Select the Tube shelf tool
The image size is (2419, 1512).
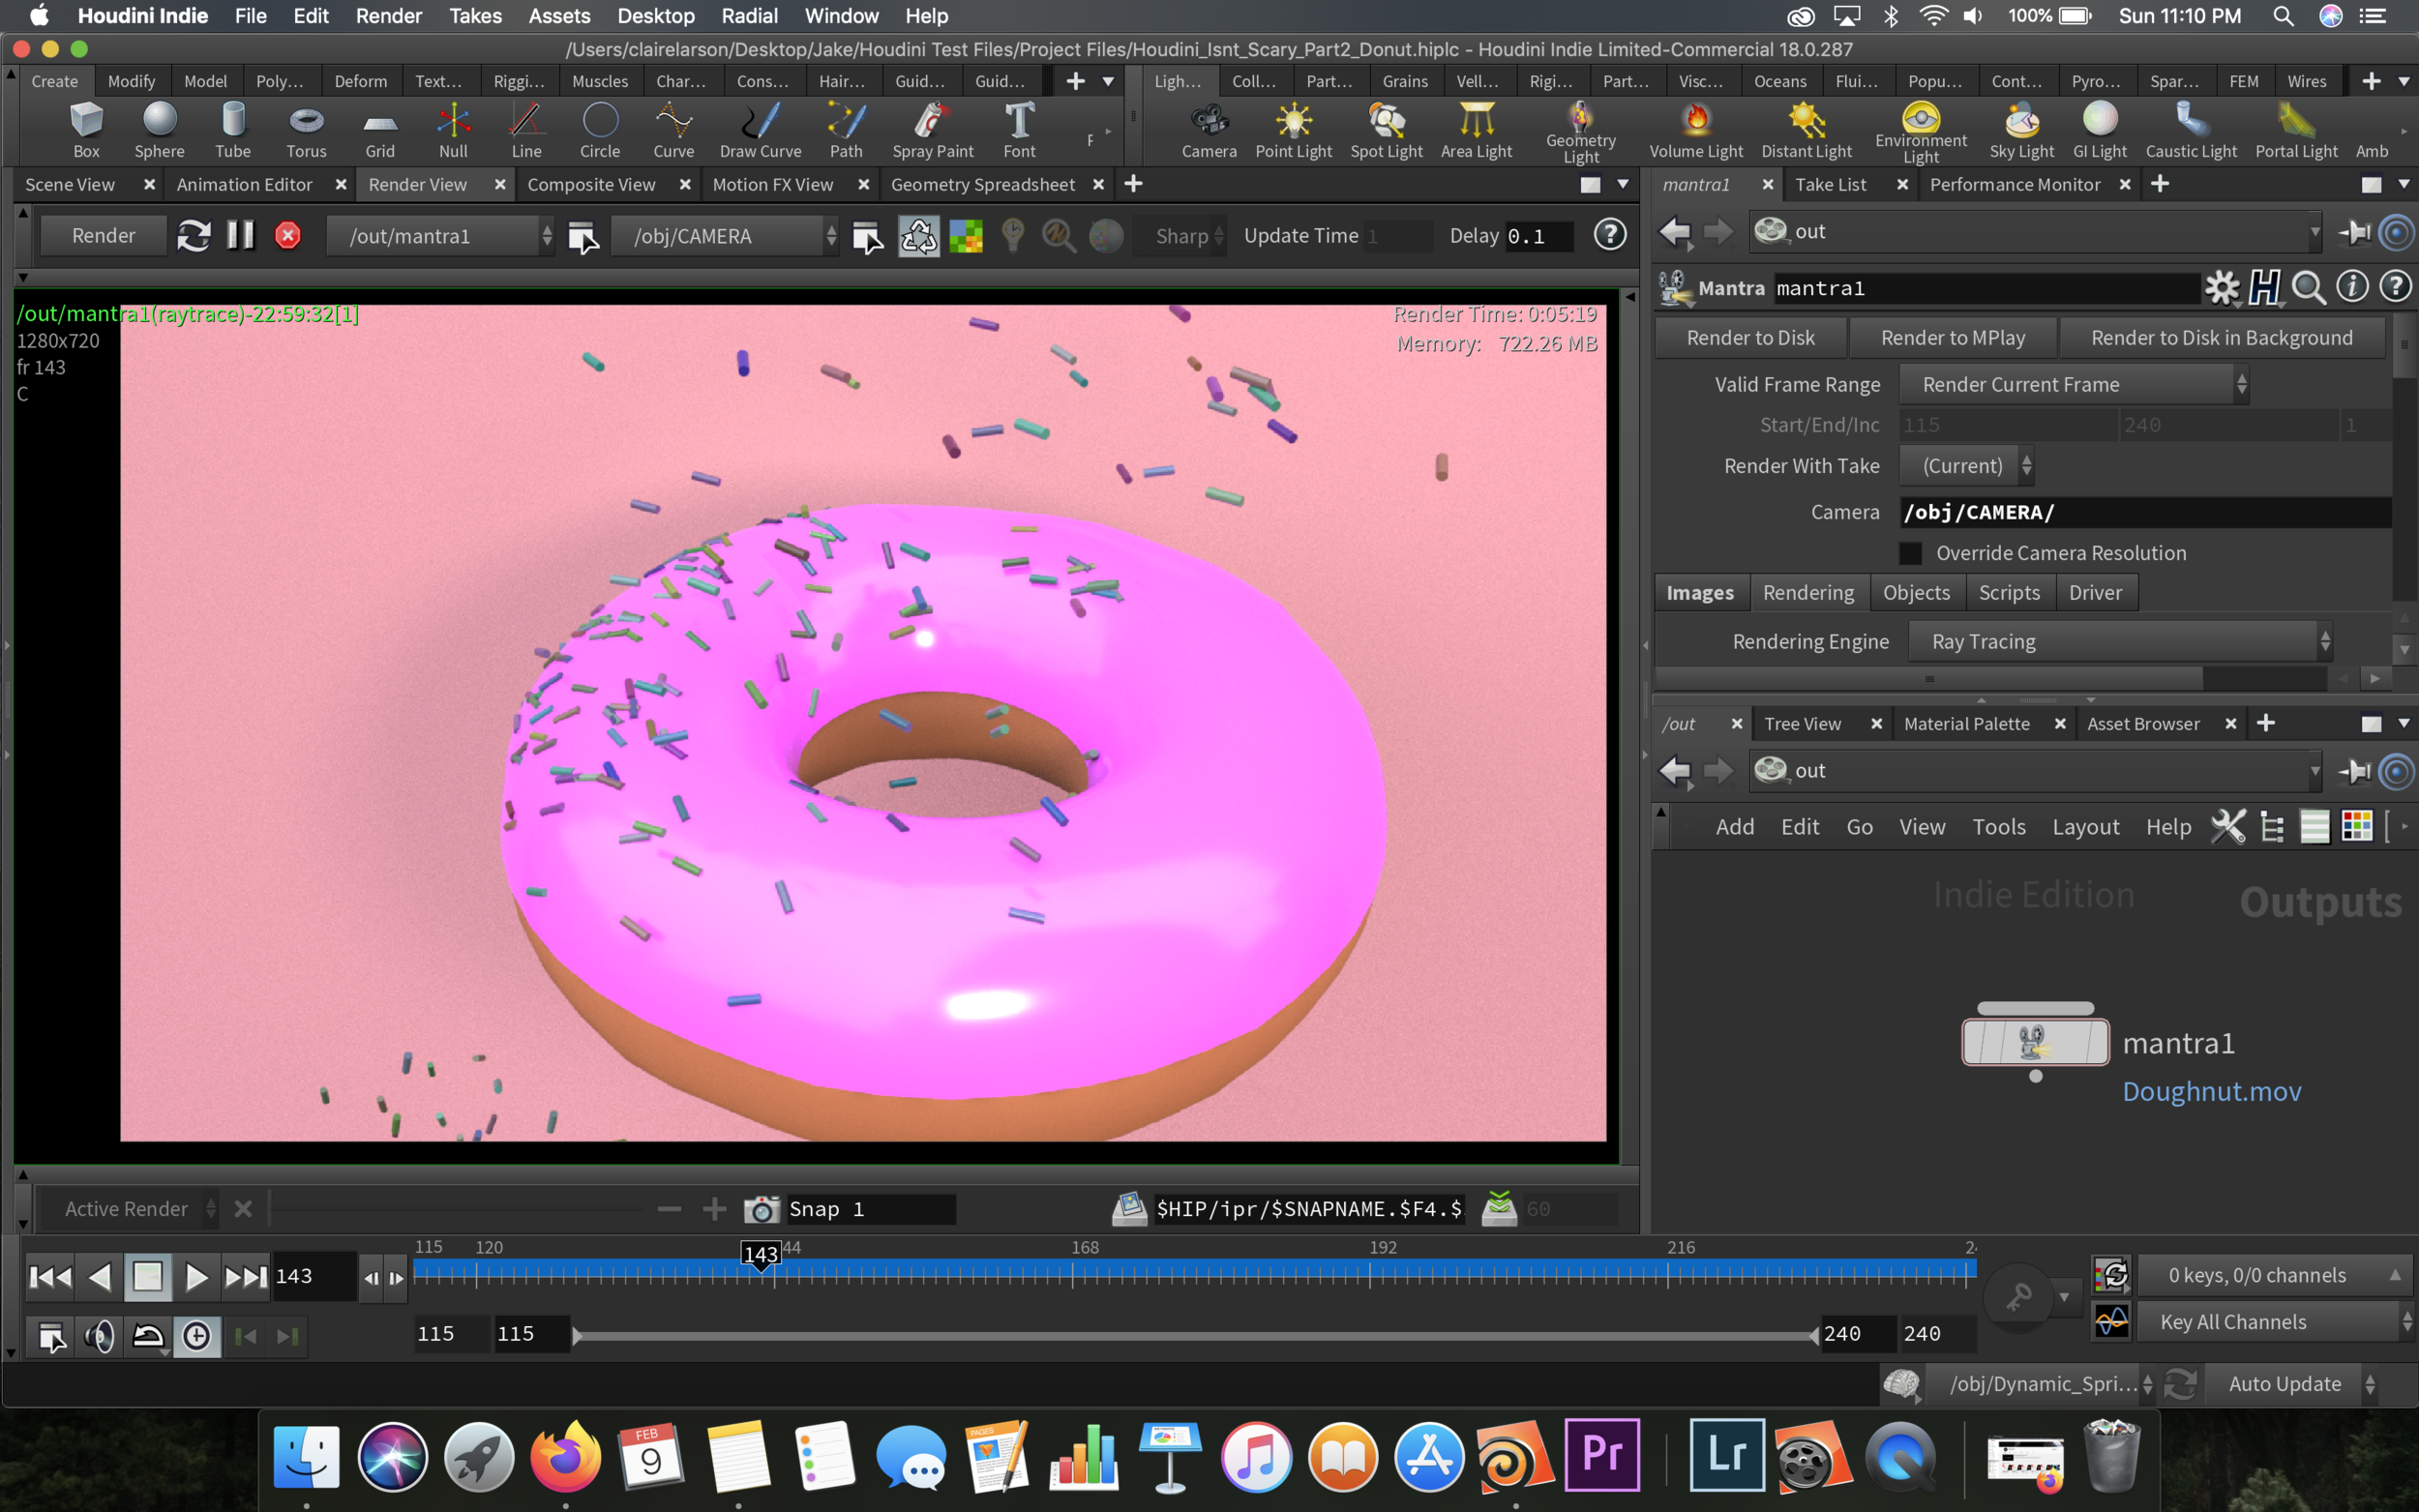coord(233,130)
